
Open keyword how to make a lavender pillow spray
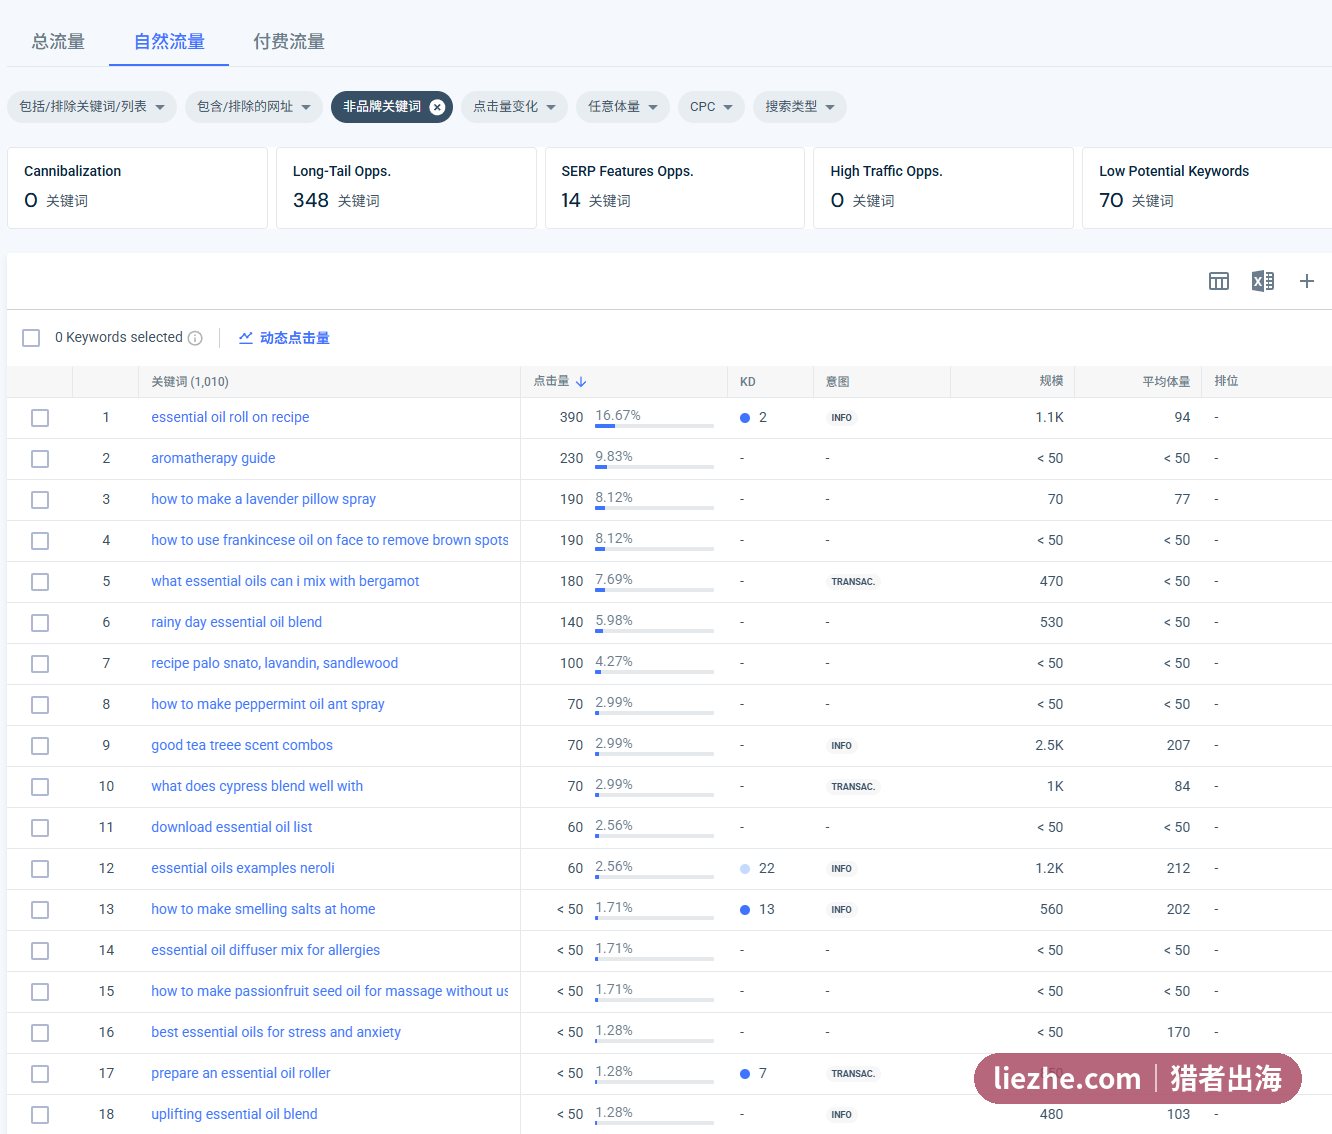(264, 500)
